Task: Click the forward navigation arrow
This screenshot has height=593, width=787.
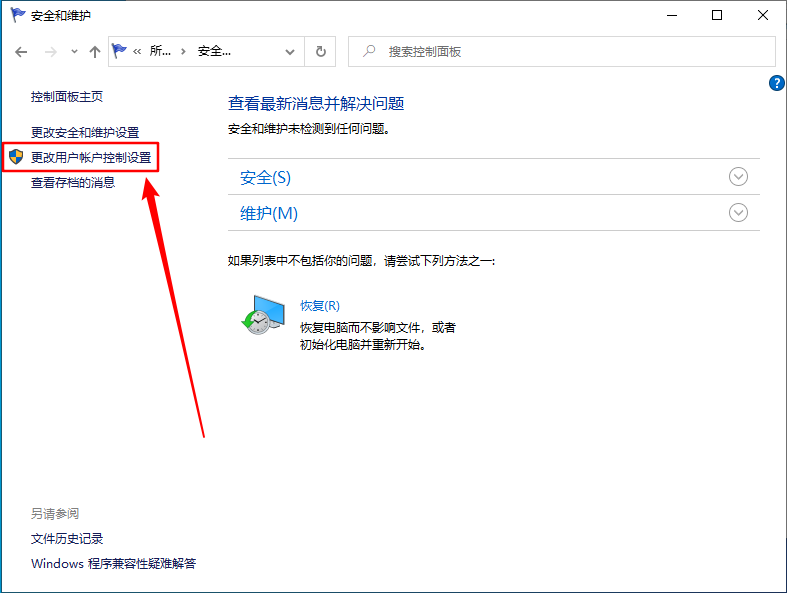Action: tap(51, 51)
